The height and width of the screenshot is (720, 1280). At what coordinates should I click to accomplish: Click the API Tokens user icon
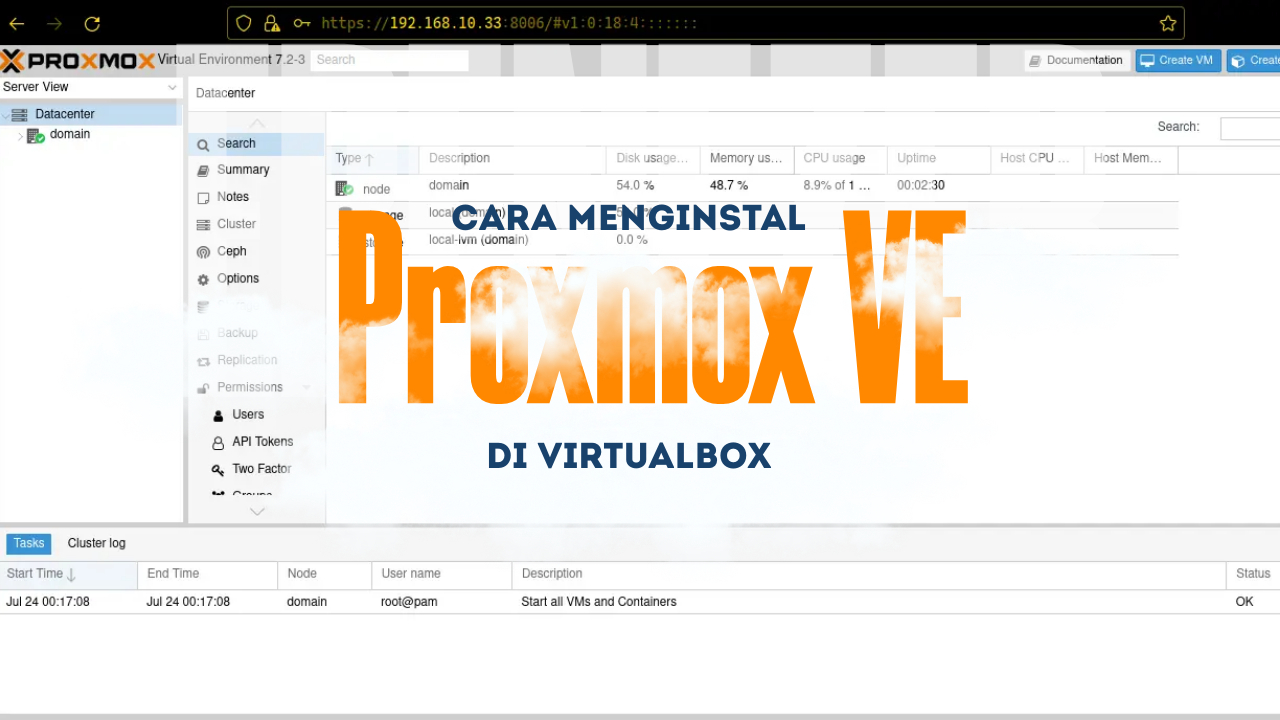click(219, 442)
